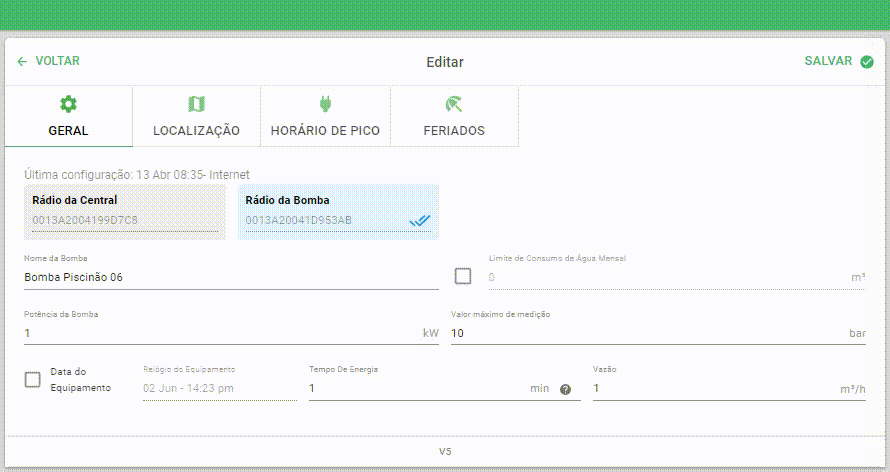The width and height of the screenshot is (890, 472).
Task: Toggle the Data do Equipamento checkbox
Action: click(x=32, y=380)
